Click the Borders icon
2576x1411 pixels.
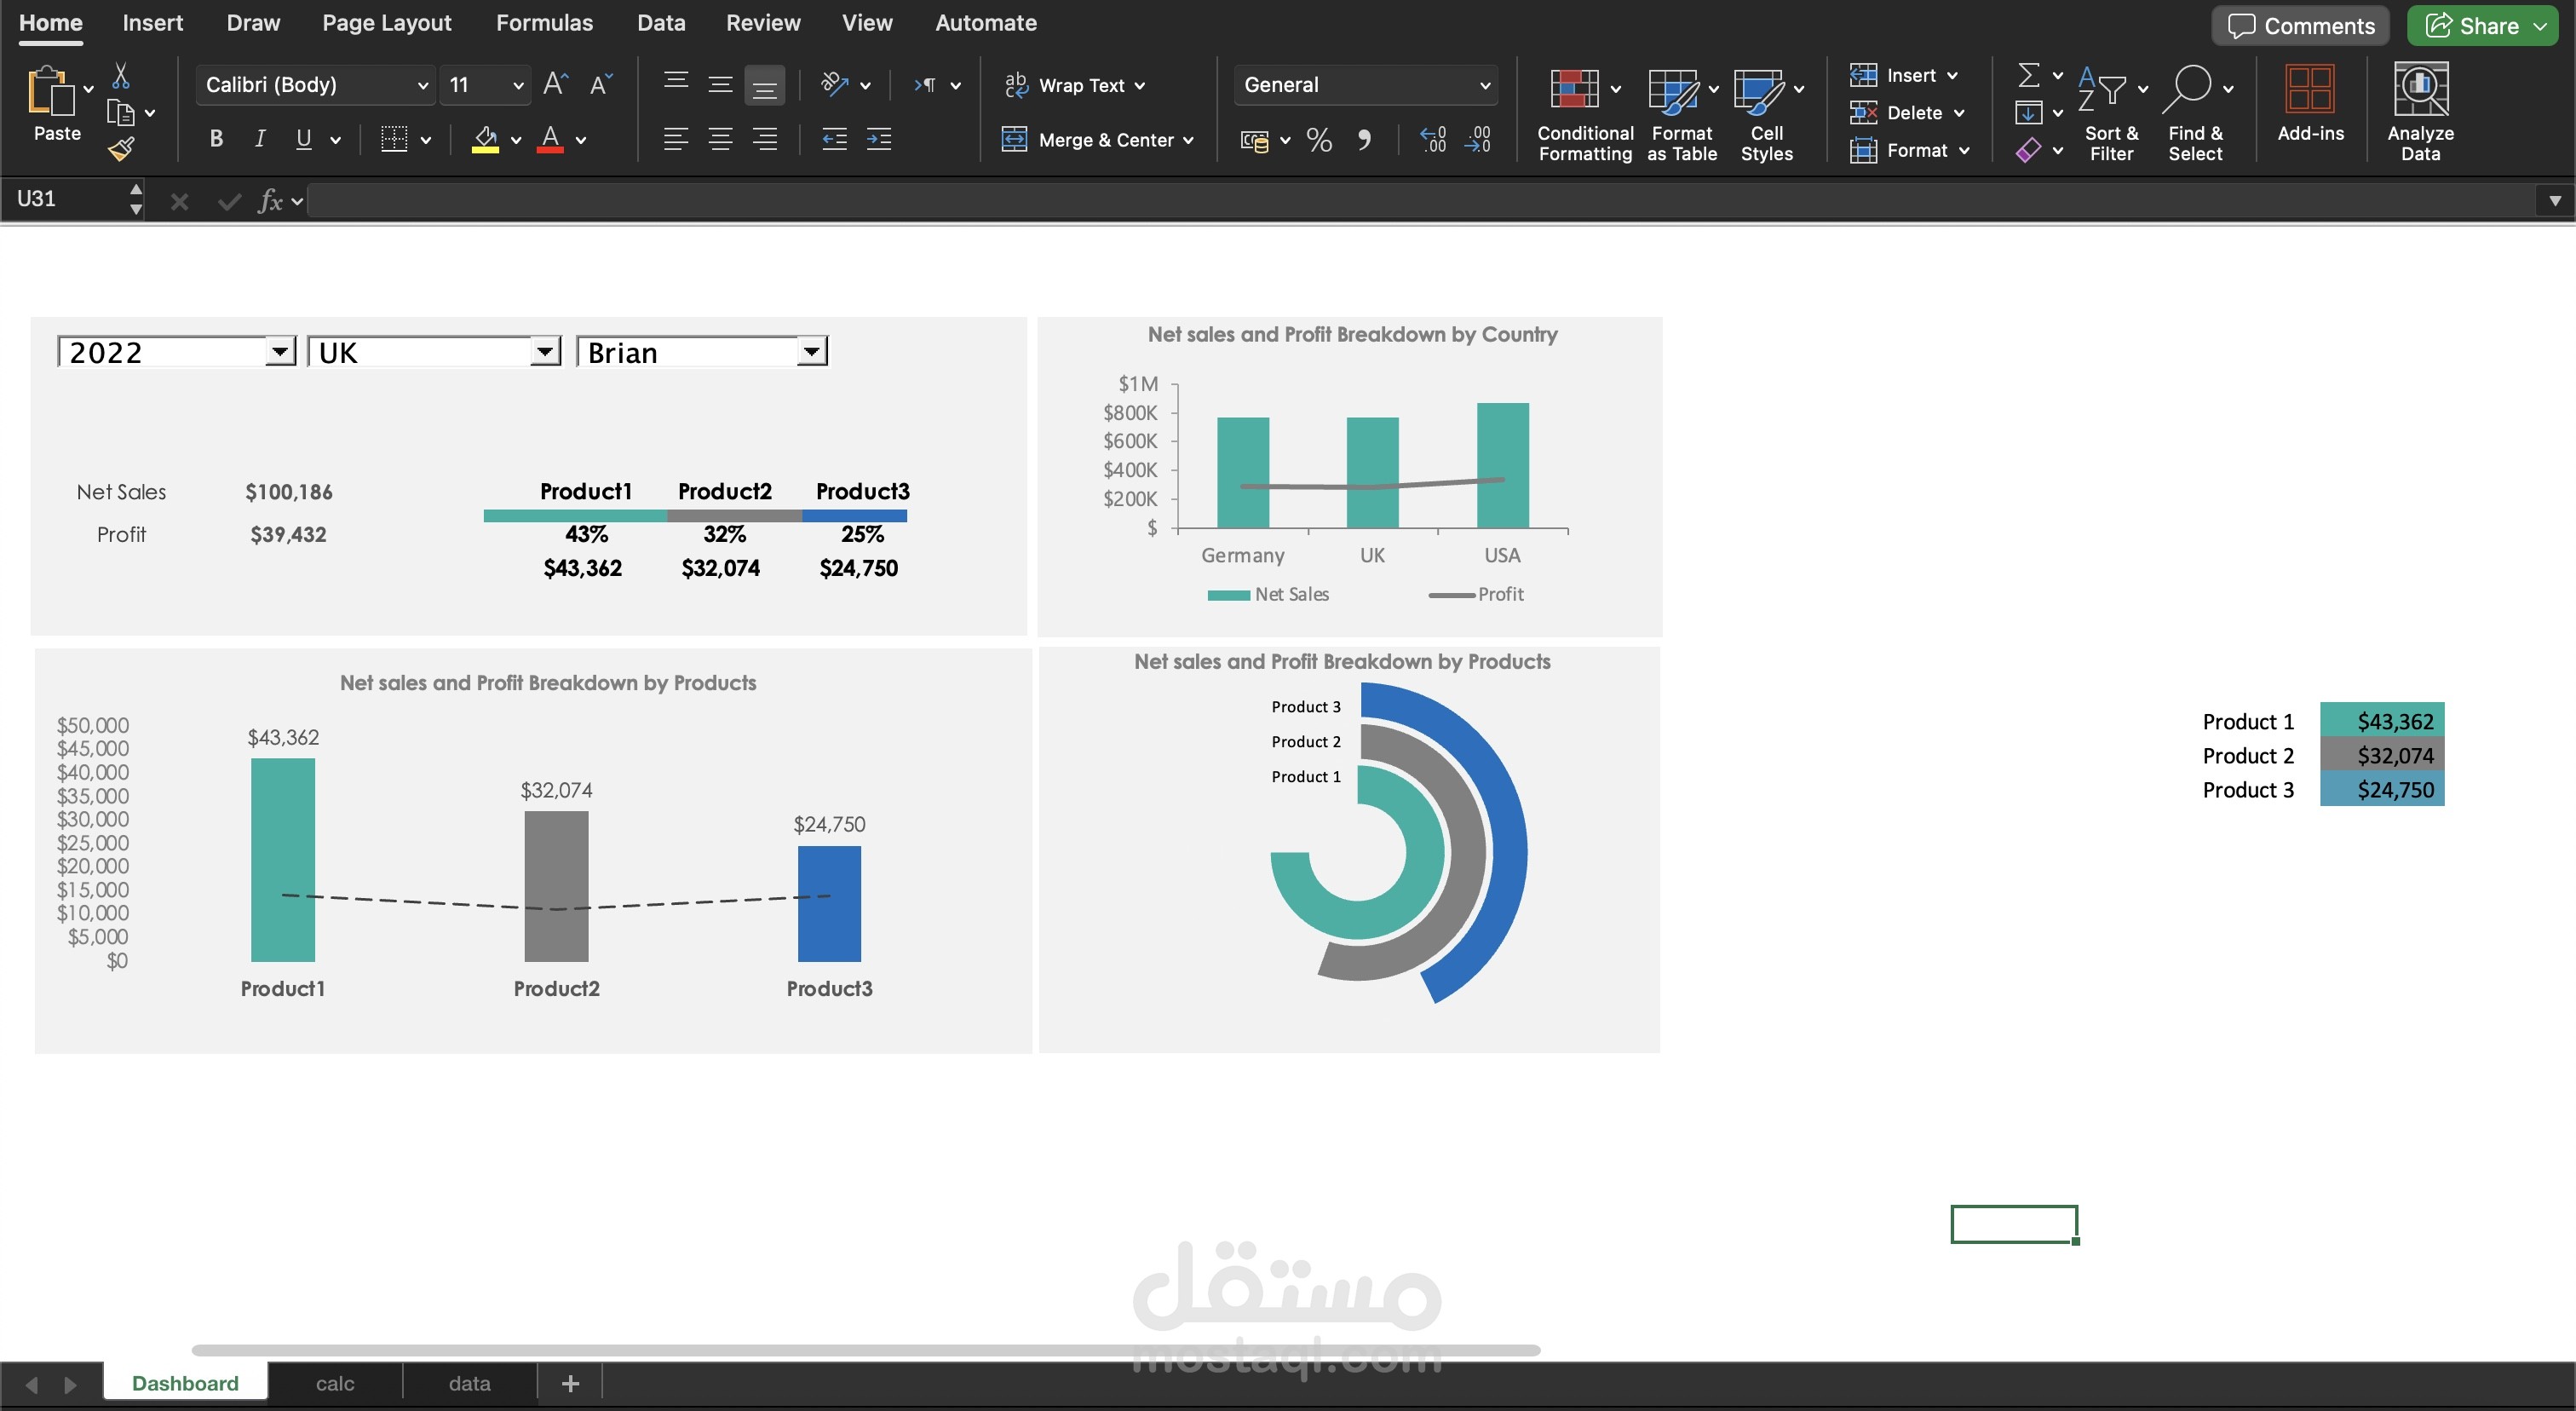point(394,139)
